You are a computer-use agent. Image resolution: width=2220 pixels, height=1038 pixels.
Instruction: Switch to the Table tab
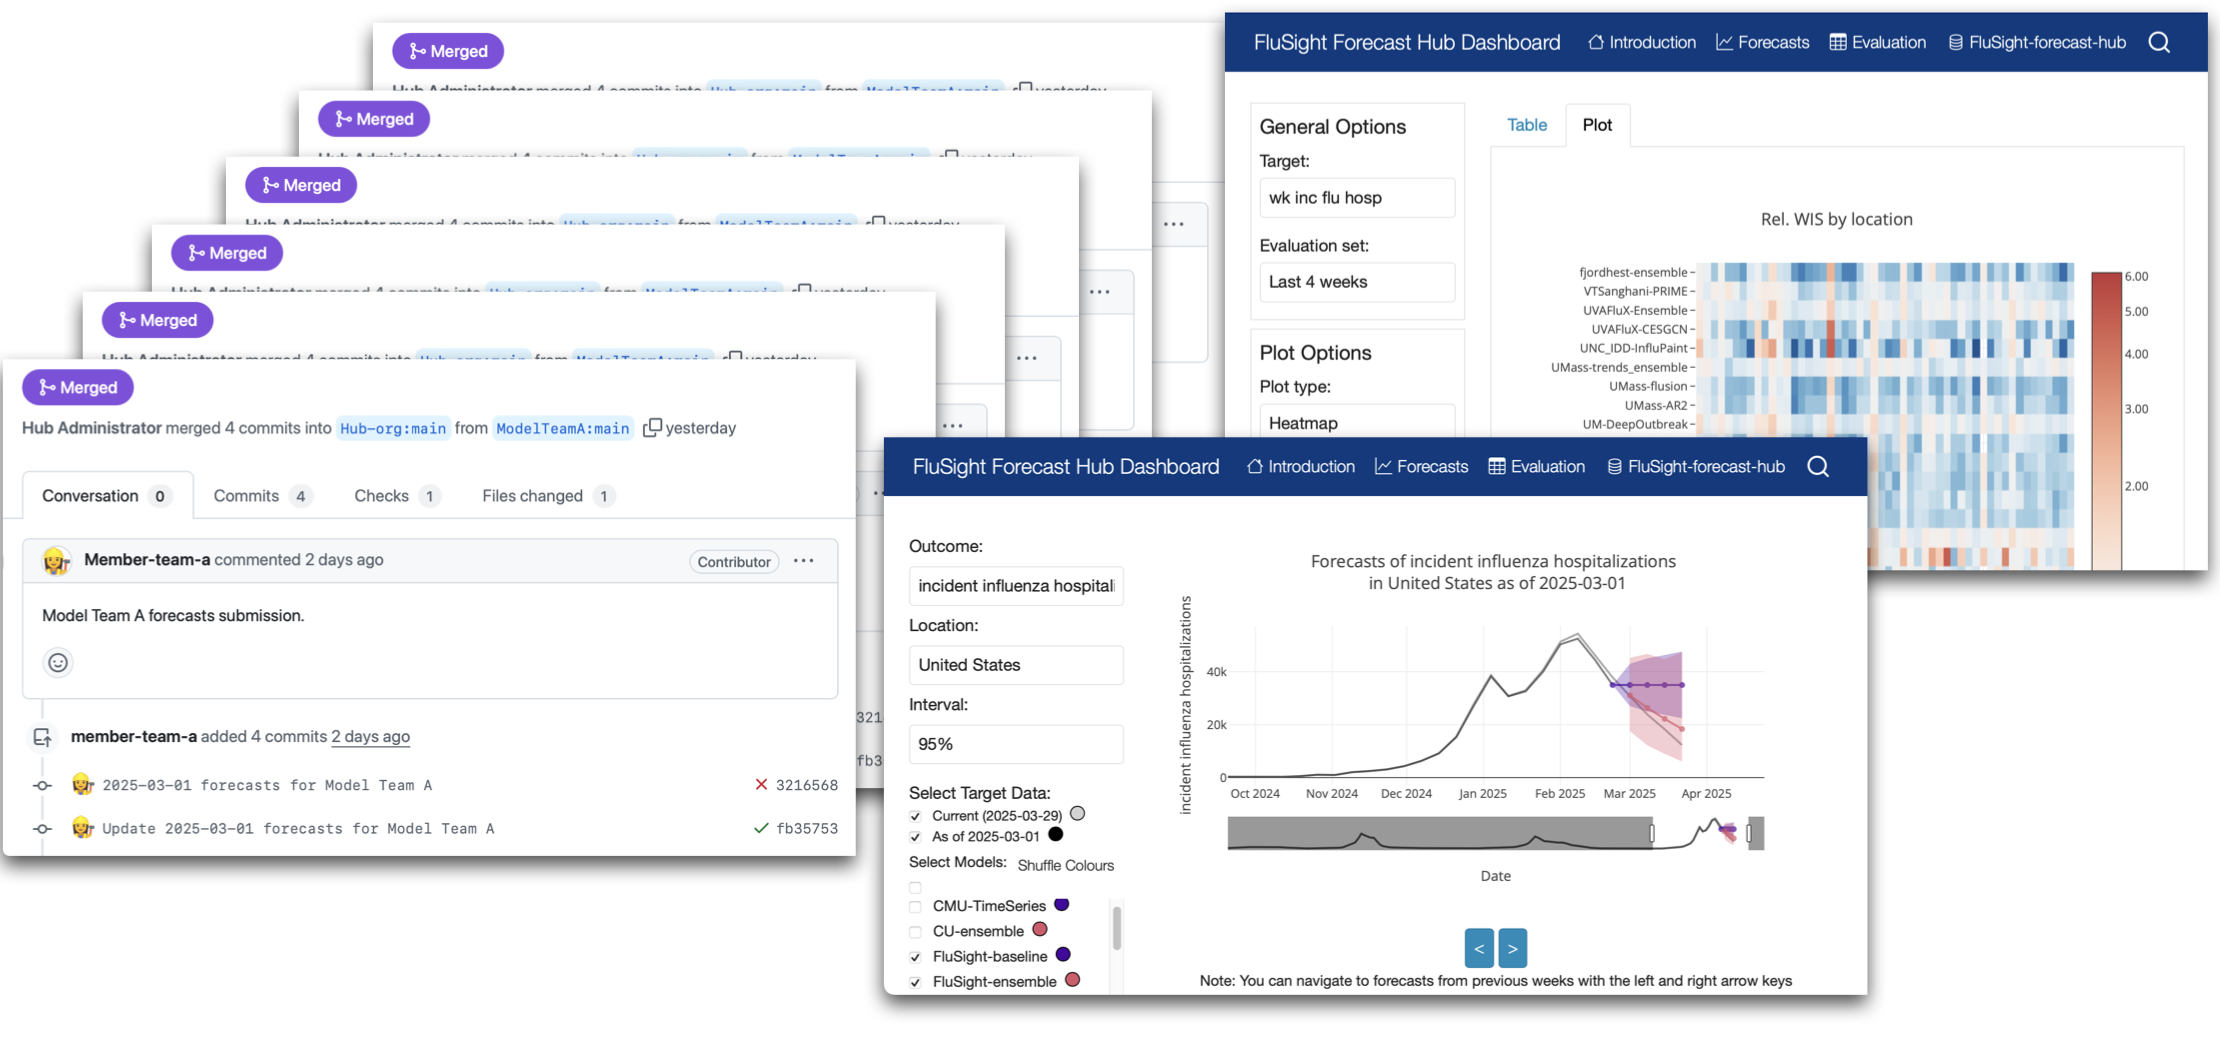pyautogui.click(x=1527, y=124)
